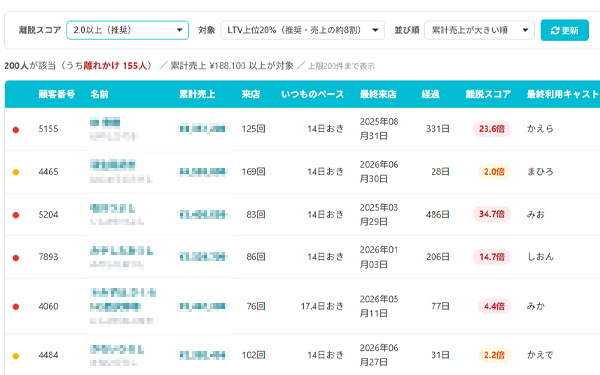Click the last visit date 2026年01月03日
This screenshot has height=375, width=600.
coord(379,257)
